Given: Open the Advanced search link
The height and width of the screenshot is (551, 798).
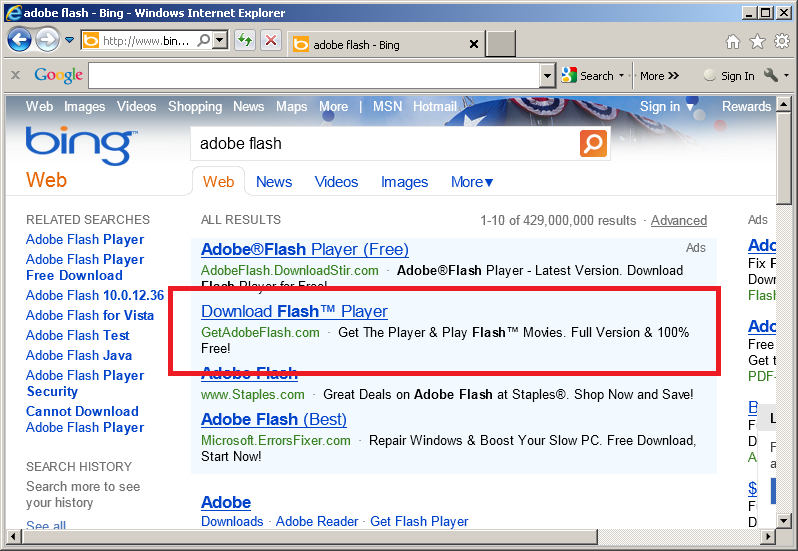Looking at the screenshot, I should [x=678, y=220].
